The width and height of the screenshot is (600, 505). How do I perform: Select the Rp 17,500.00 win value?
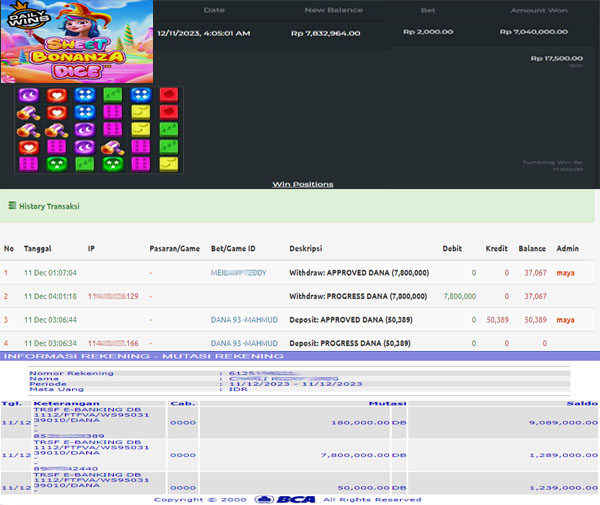pyautogui.click(x=557, y=58)
